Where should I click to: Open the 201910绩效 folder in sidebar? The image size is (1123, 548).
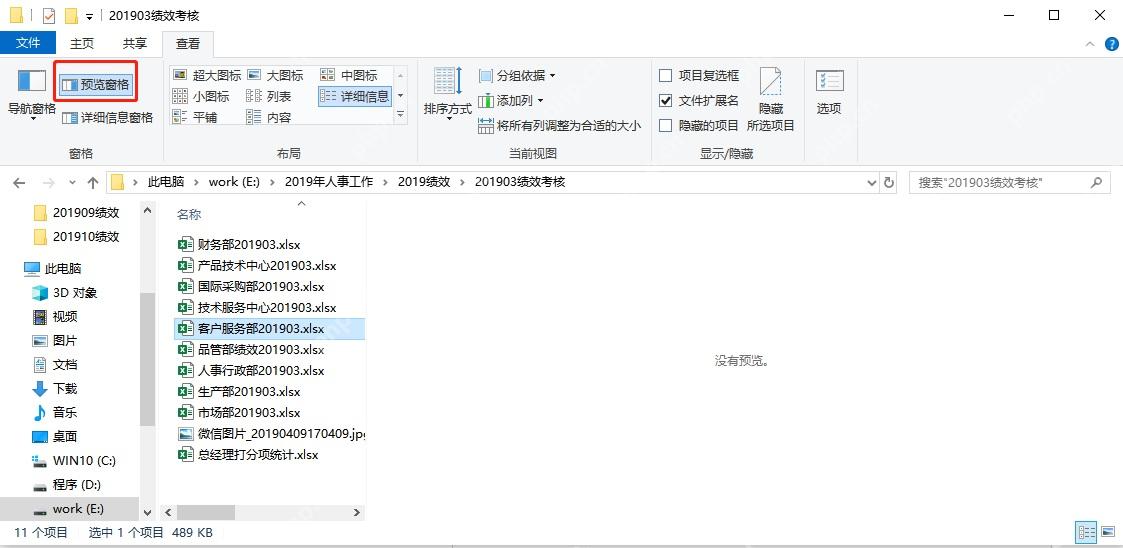coord(77,236)
